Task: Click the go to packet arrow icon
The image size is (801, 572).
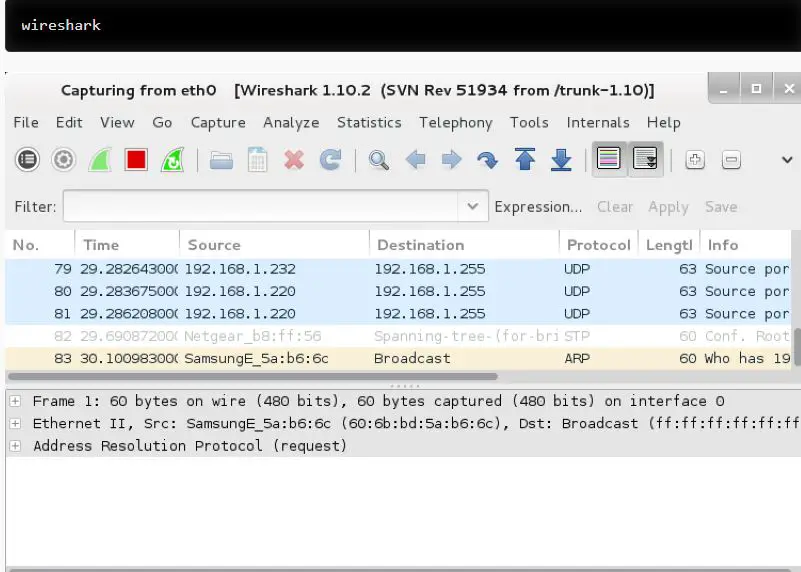Action: pyautogui.click(x=488, y=159)
